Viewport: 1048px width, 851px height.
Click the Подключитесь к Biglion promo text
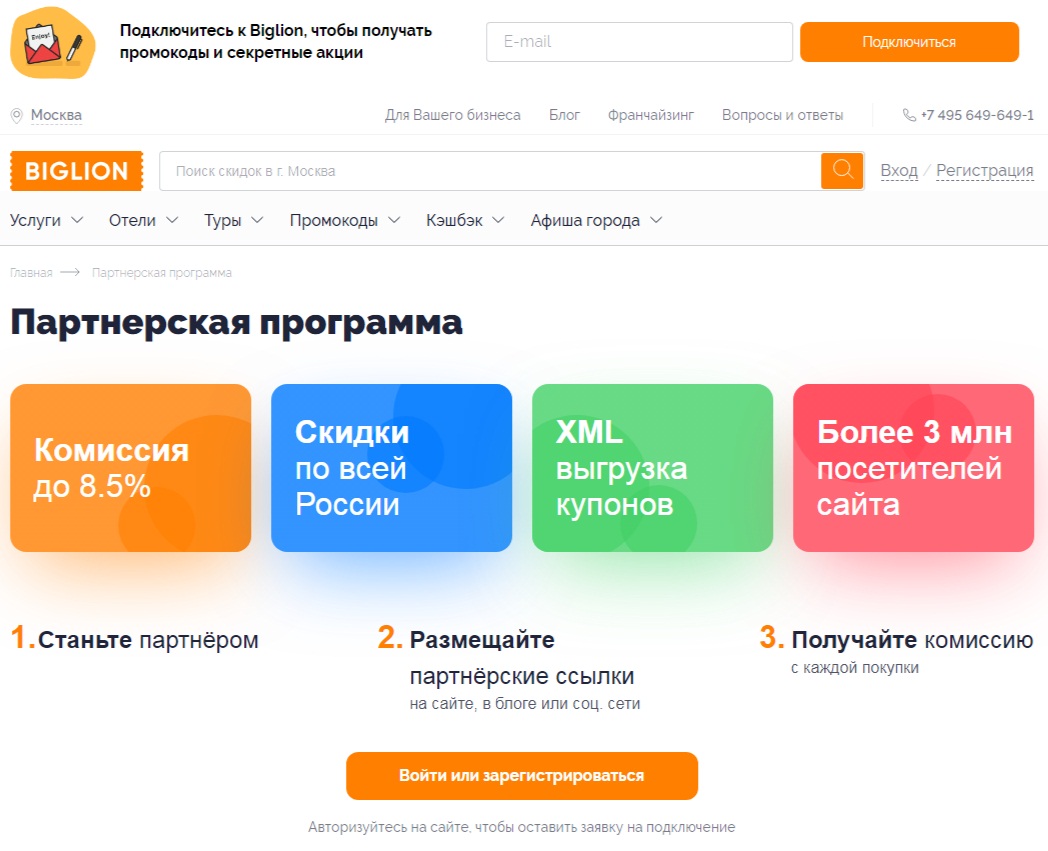pos(275,41)
